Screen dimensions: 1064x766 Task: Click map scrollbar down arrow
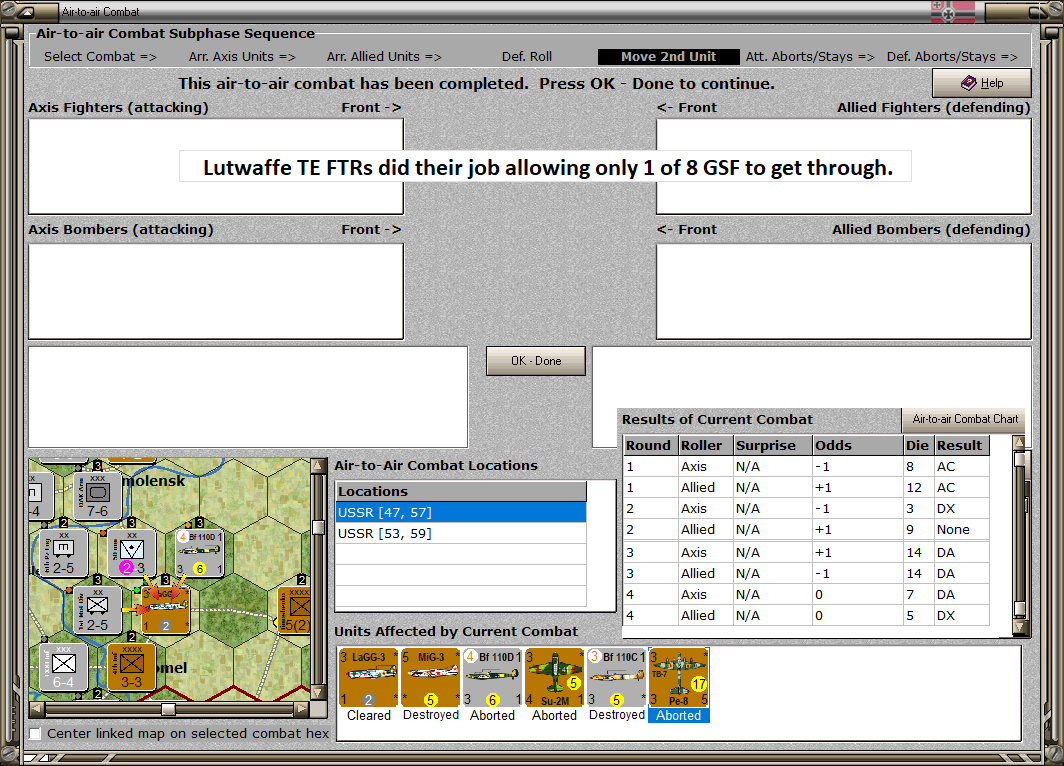318,693
